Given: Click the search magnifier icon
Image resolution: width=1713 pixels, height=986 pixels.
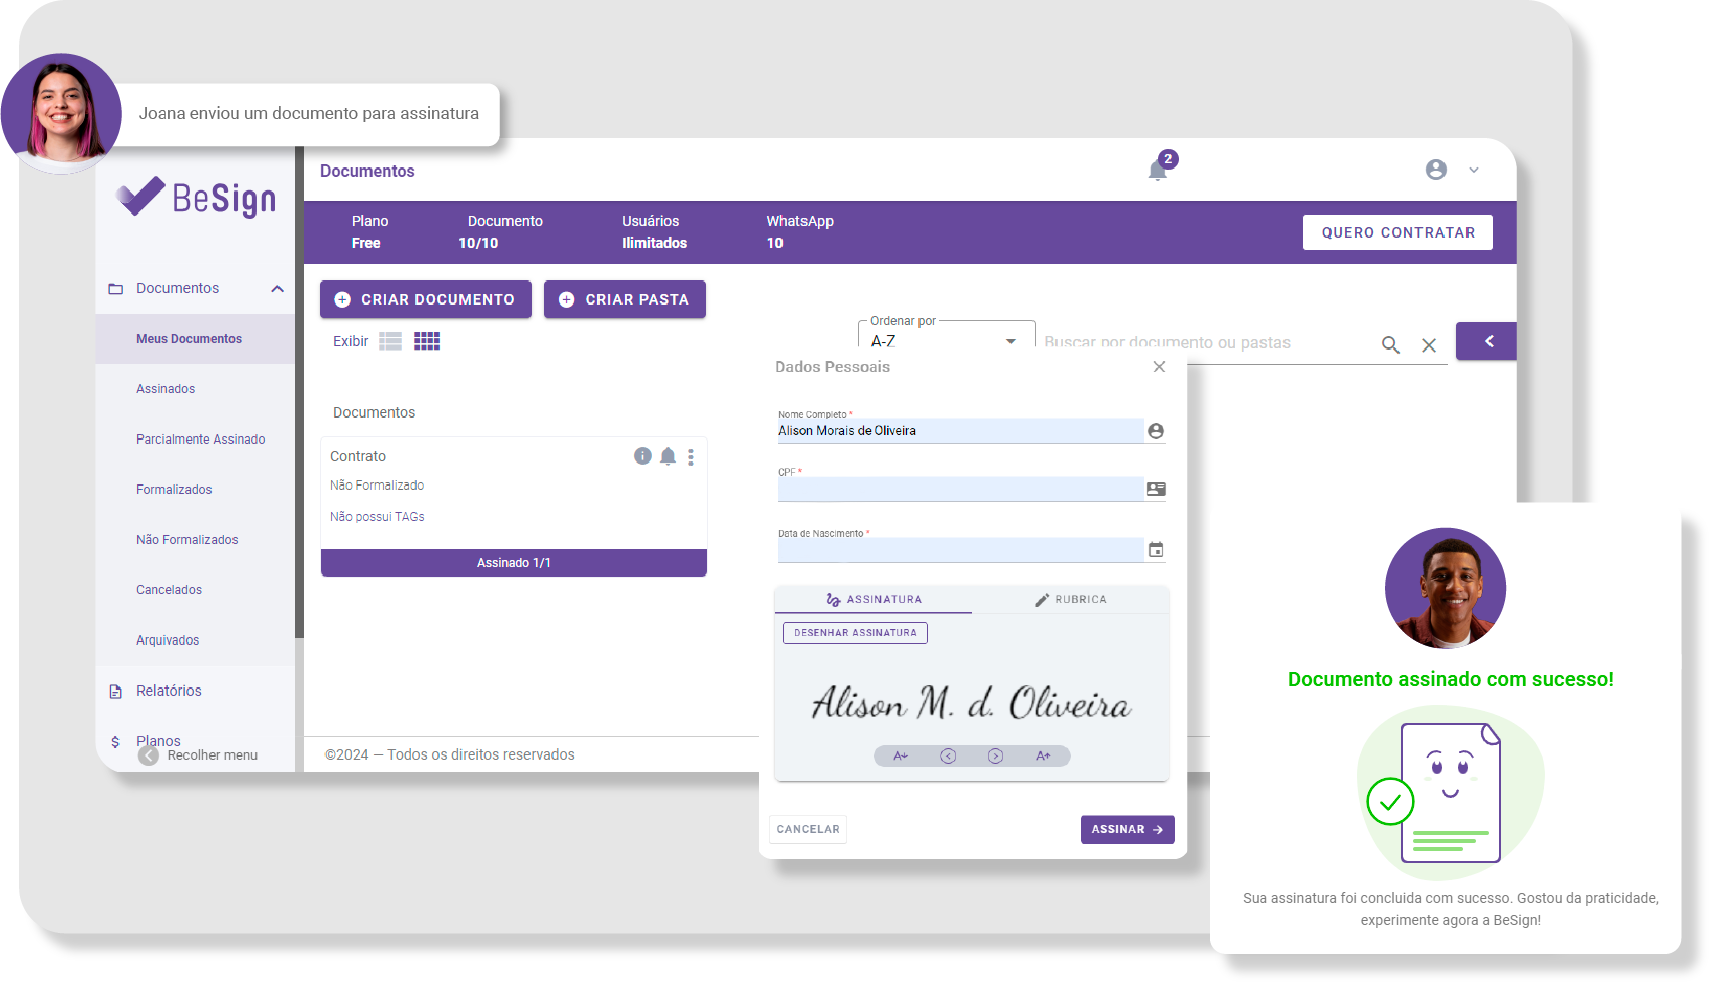Looking at the screenshot, I should (x=1391, y=344).
